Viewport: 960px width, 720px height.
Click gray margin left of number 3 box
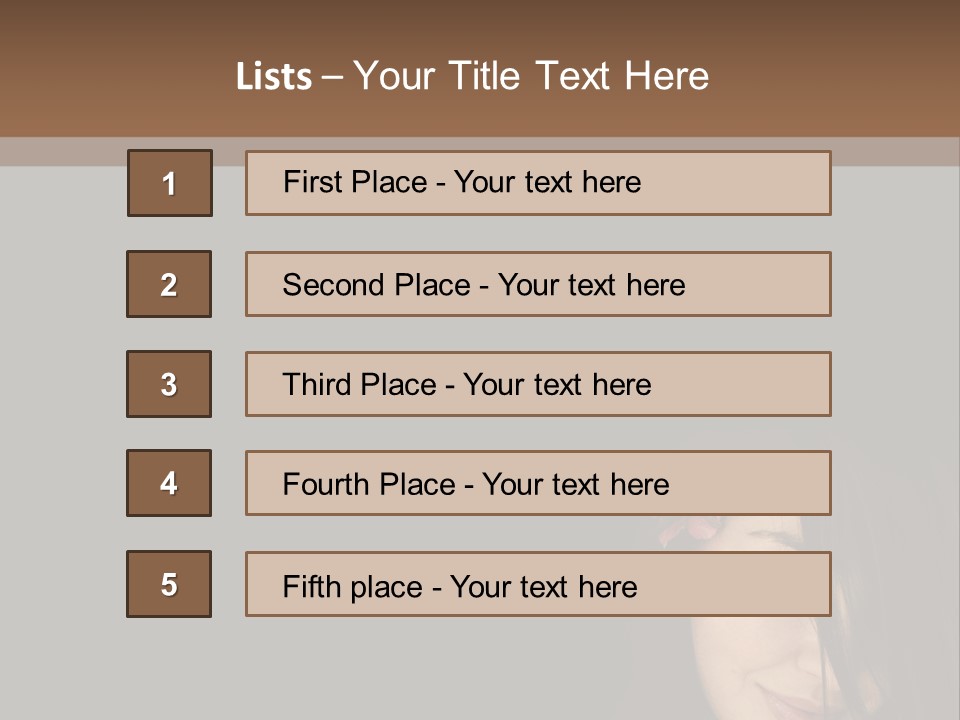(x=60, y=384)
